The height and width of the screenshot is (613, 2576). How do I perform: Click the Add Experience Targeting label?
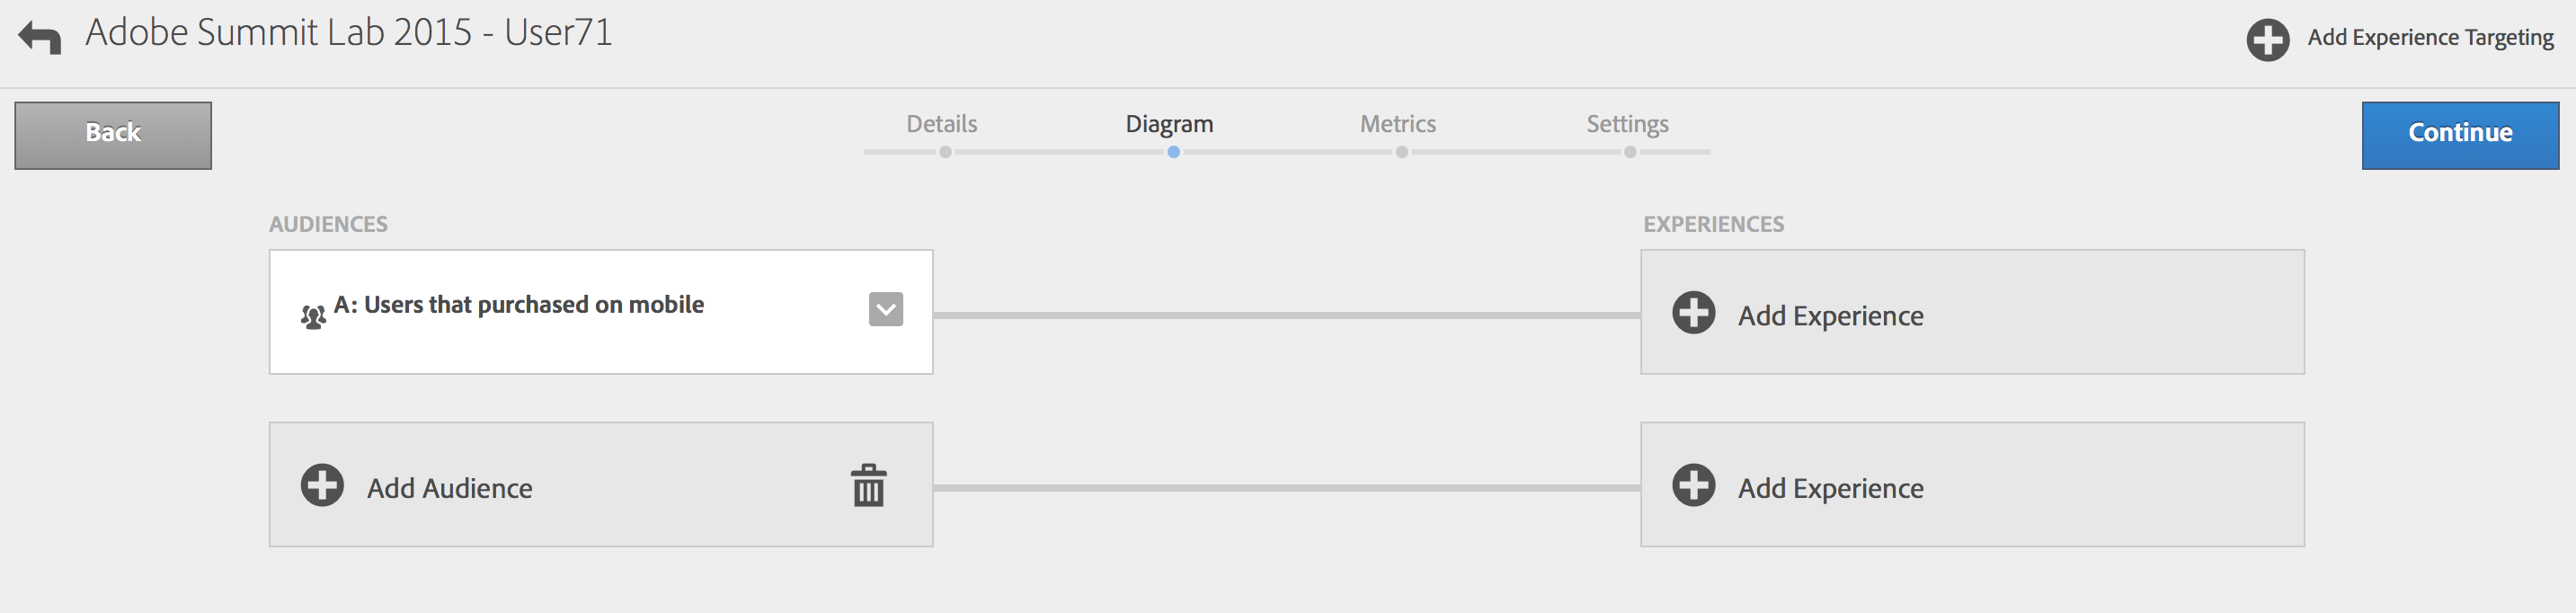pyautogui.click(x=2429, y=38)
